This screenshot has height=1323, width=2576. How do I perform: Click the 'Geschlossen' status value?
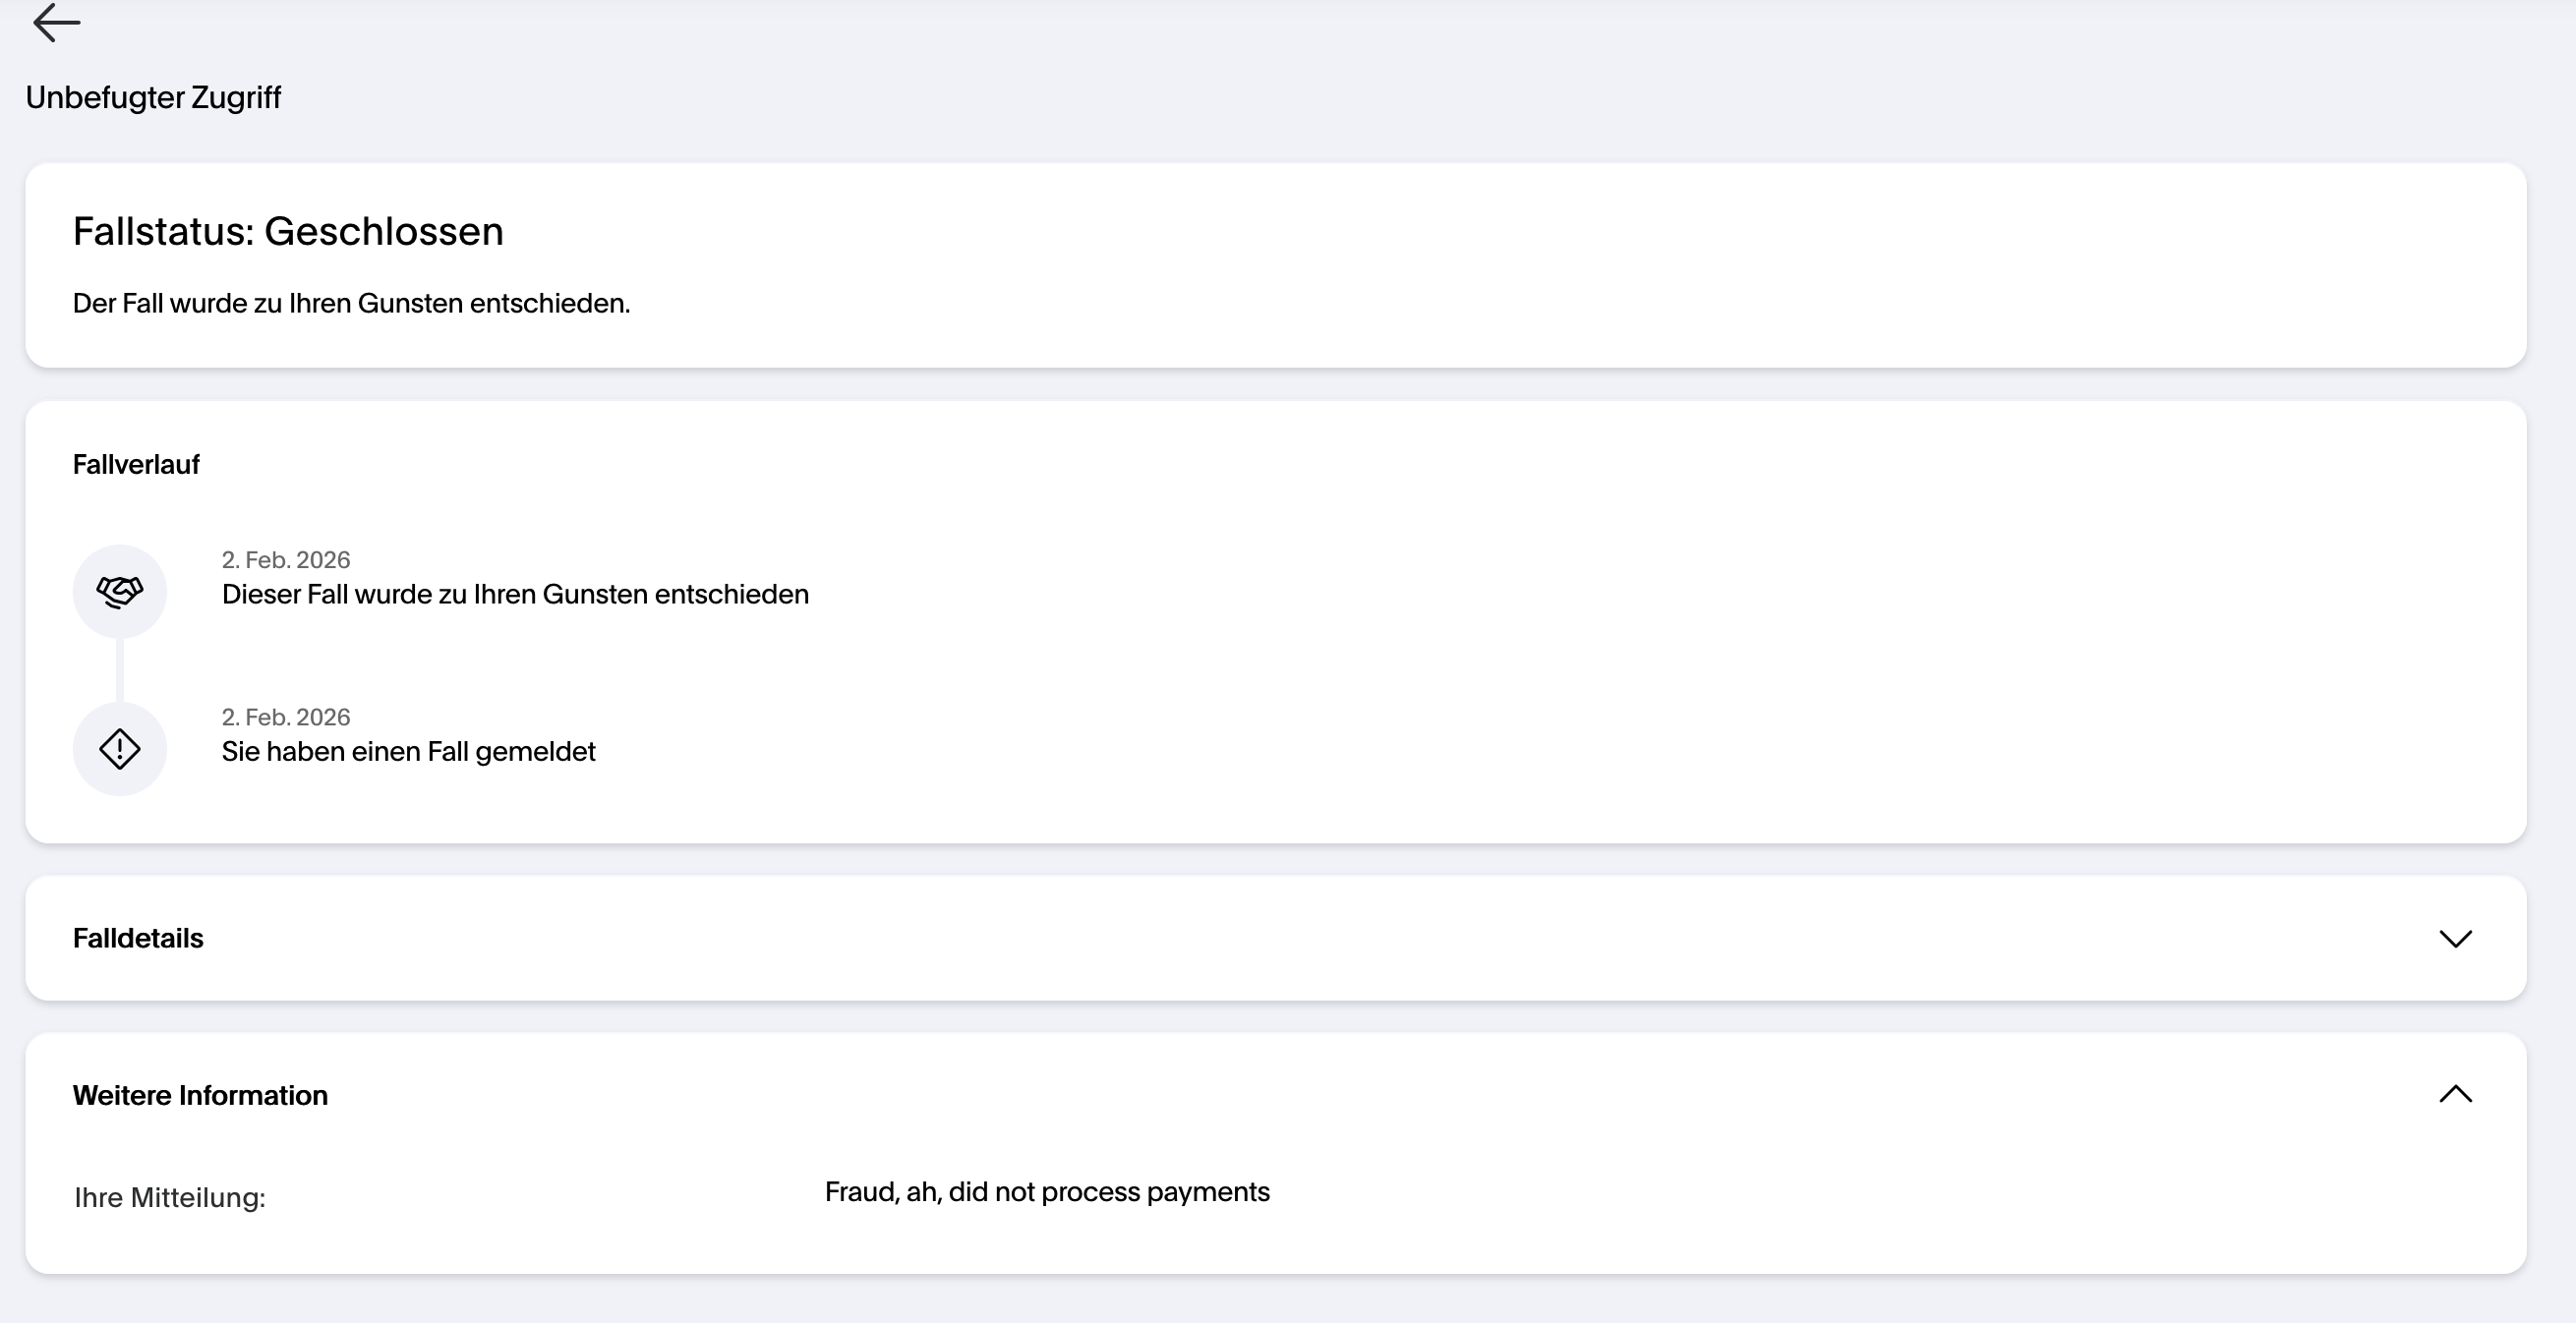(x=384, y=232)
